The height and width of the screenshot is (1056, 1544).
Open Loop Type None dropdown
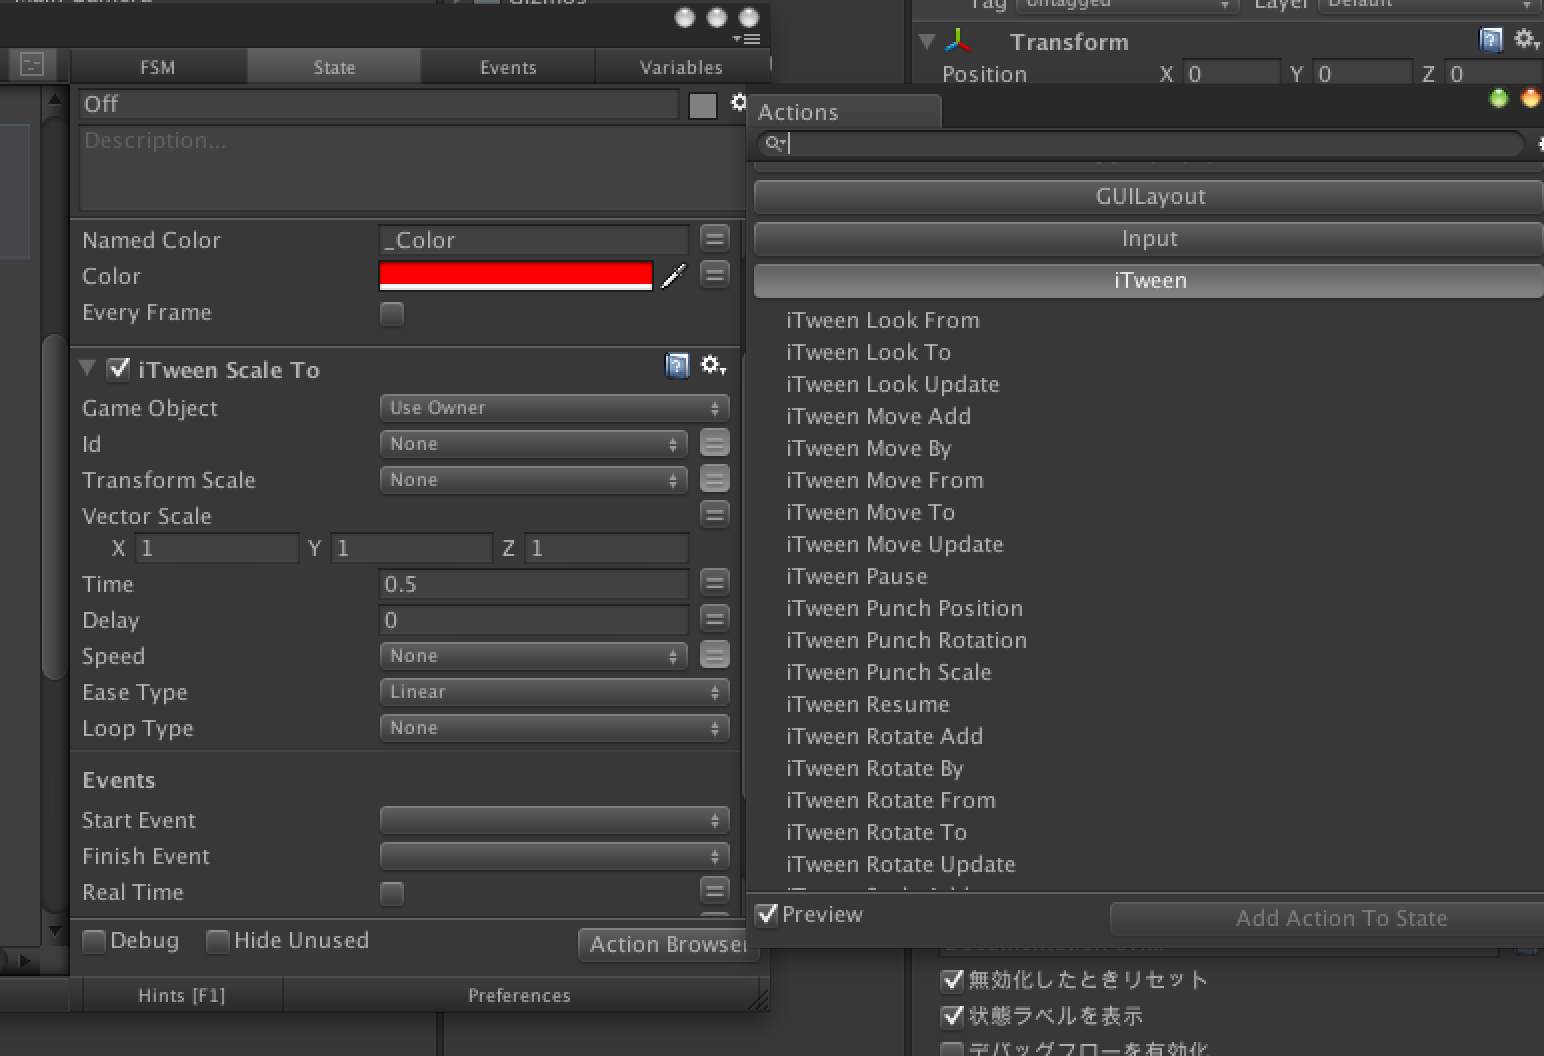click(x=554, y=728)
